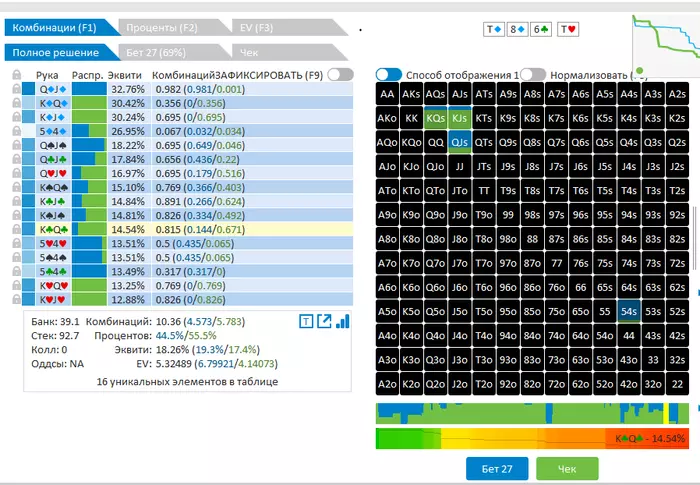Click combos value 0.982 (0.981/0.001)
Image resolution: width=700 pixels, height=485 pixels.
[200, 89]
